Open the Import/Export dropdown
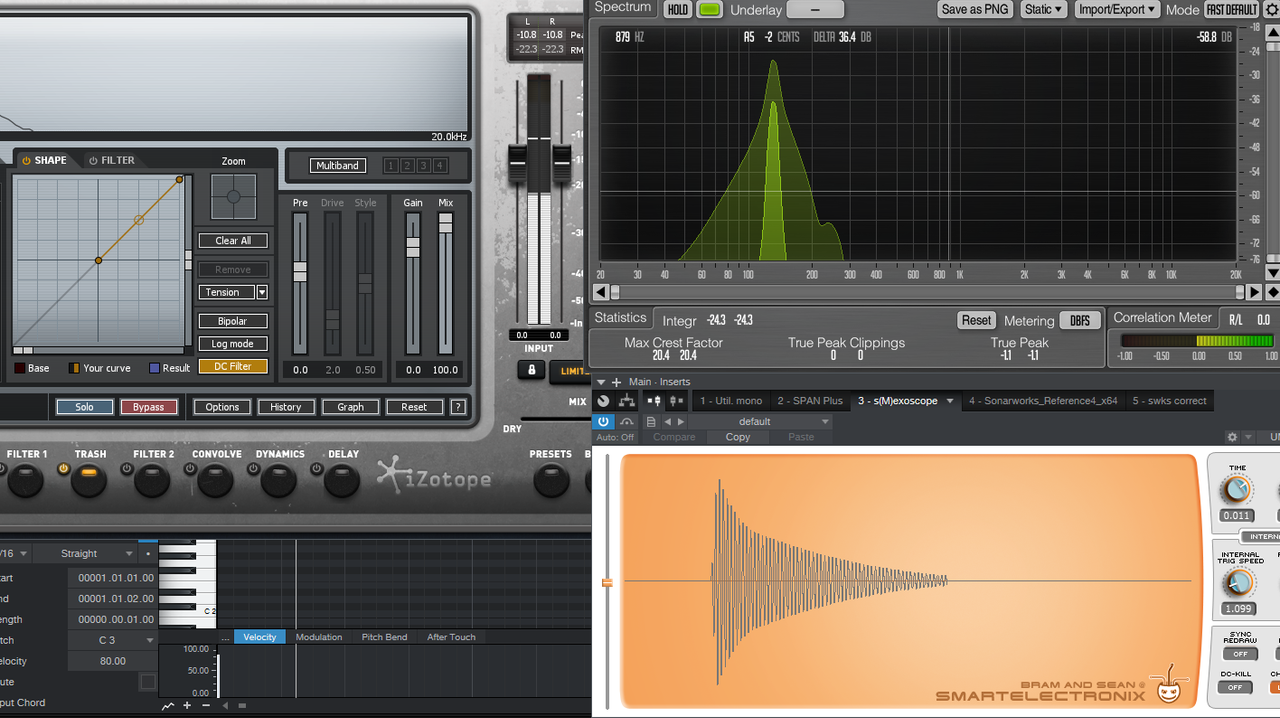1280x718 pixels. click(1116, 9)
